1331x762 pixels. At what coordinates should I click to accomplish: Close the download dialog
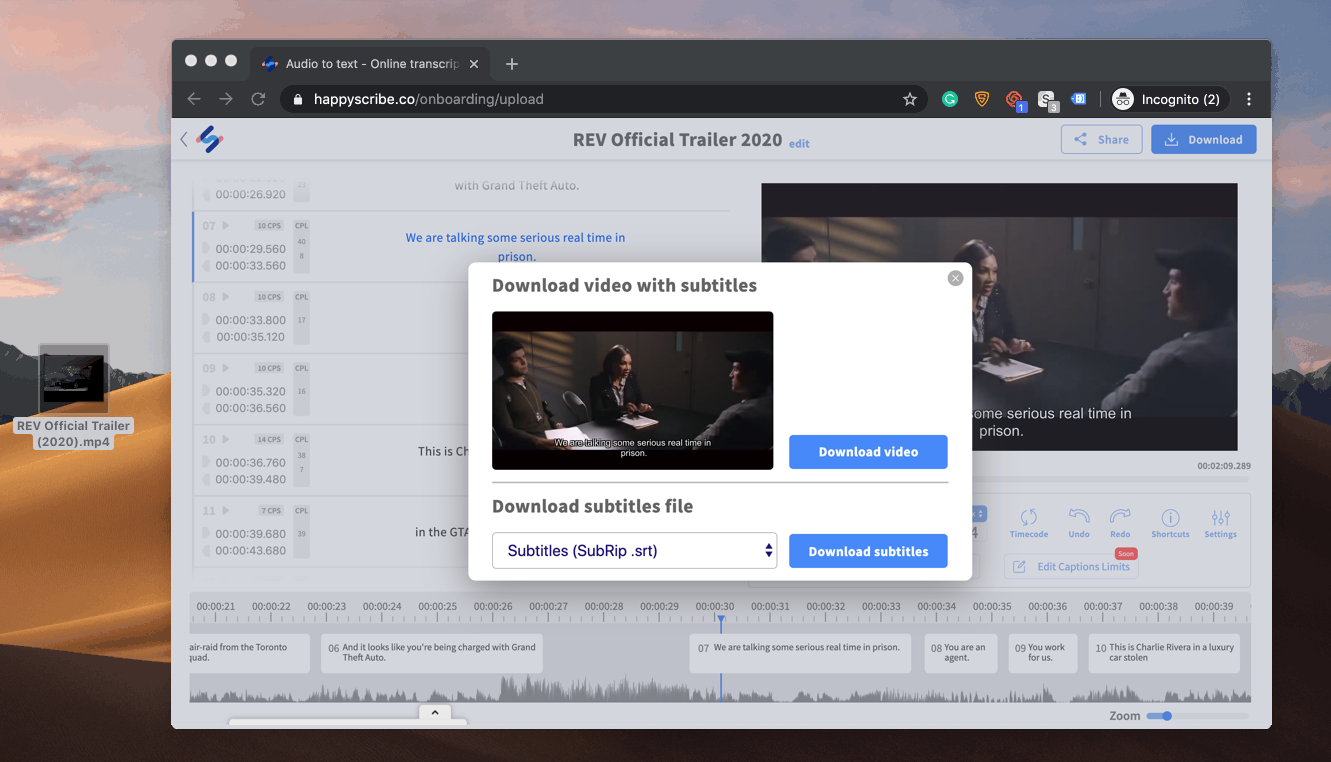coord(955,278)
